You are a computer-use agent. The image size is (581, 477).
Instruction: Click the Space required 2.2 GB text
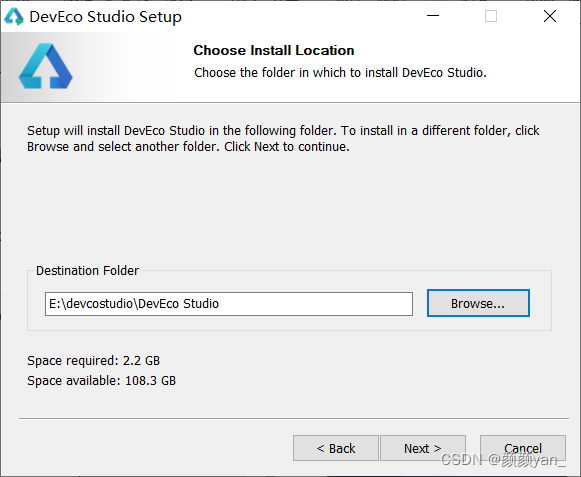coord(93,361)
